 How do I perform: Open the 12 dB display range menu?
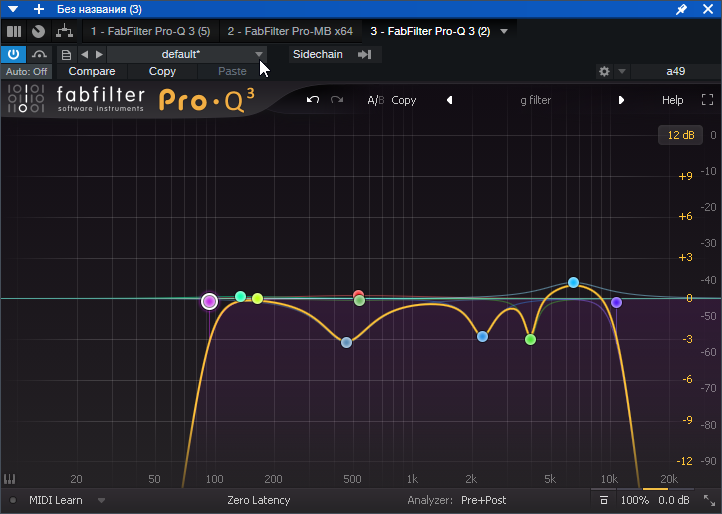681,135
